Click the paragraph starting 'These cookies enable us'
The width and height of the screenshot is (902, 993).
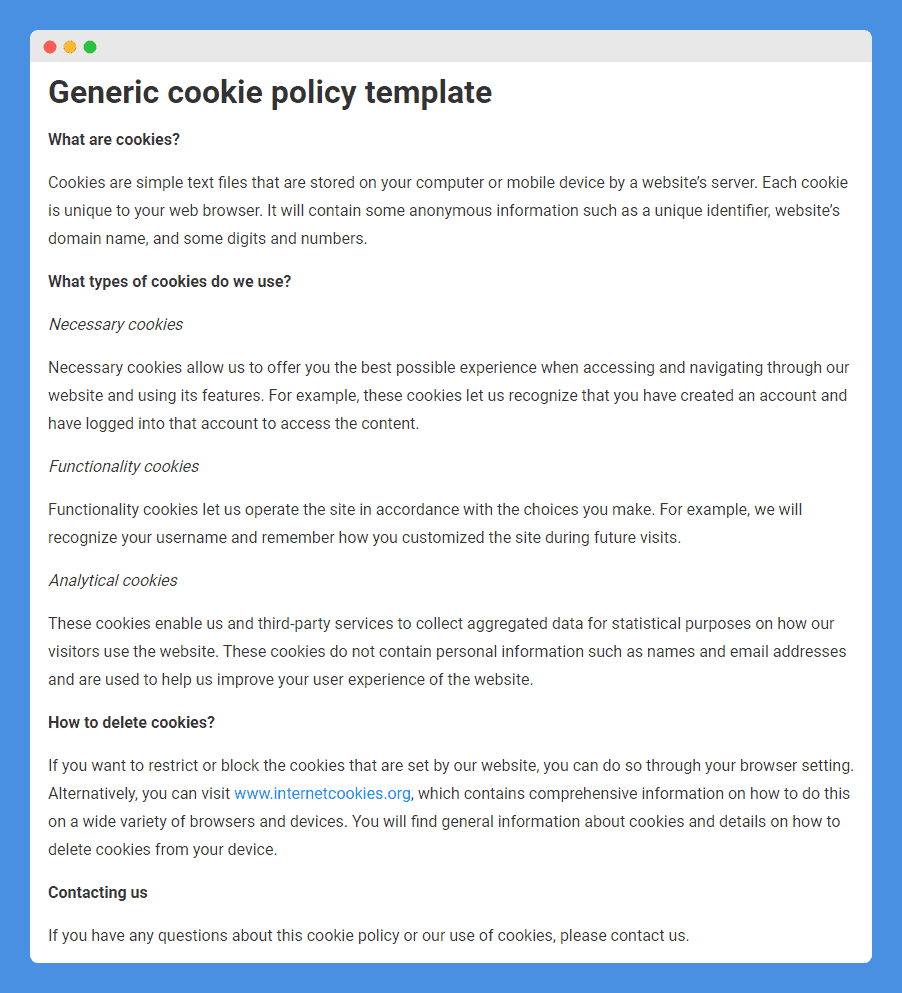click(x=447, y=651)
